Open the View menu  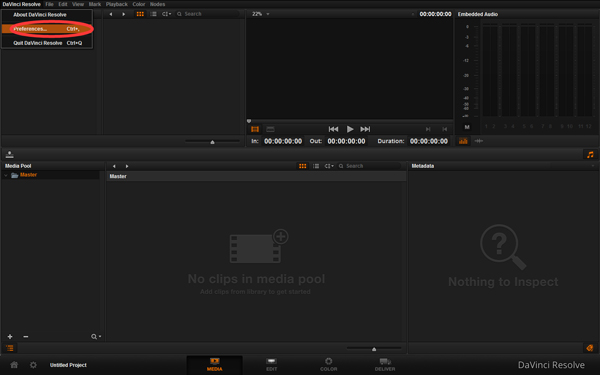pos(78,4)
